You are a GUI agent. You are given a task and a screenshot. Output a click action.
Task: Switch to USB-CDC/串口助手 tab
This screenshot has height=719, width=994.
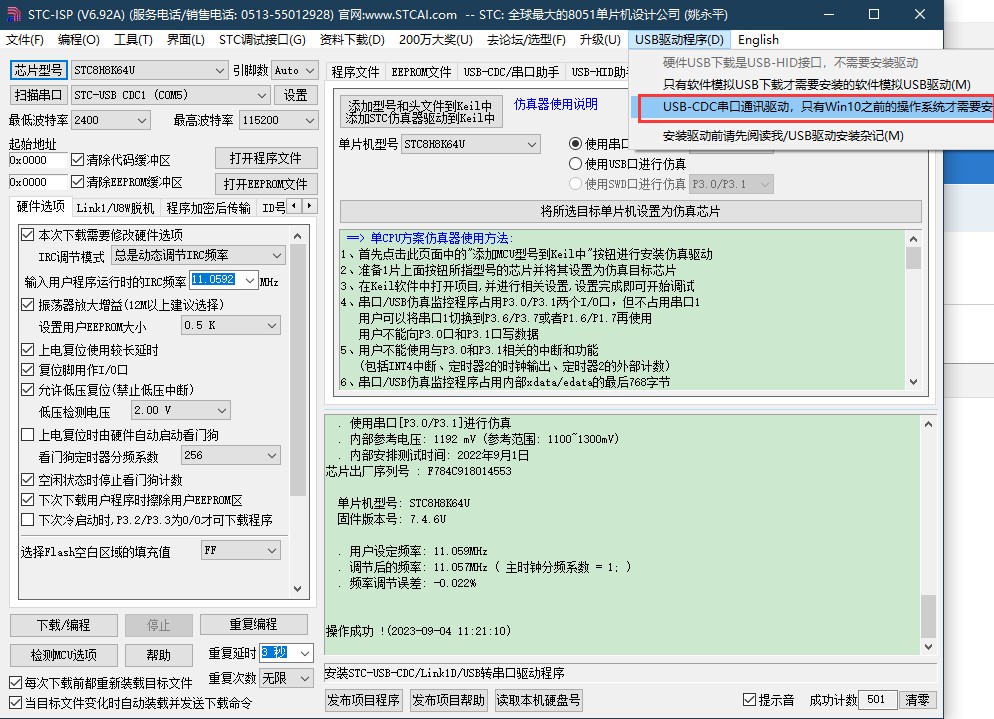[511, 72]
